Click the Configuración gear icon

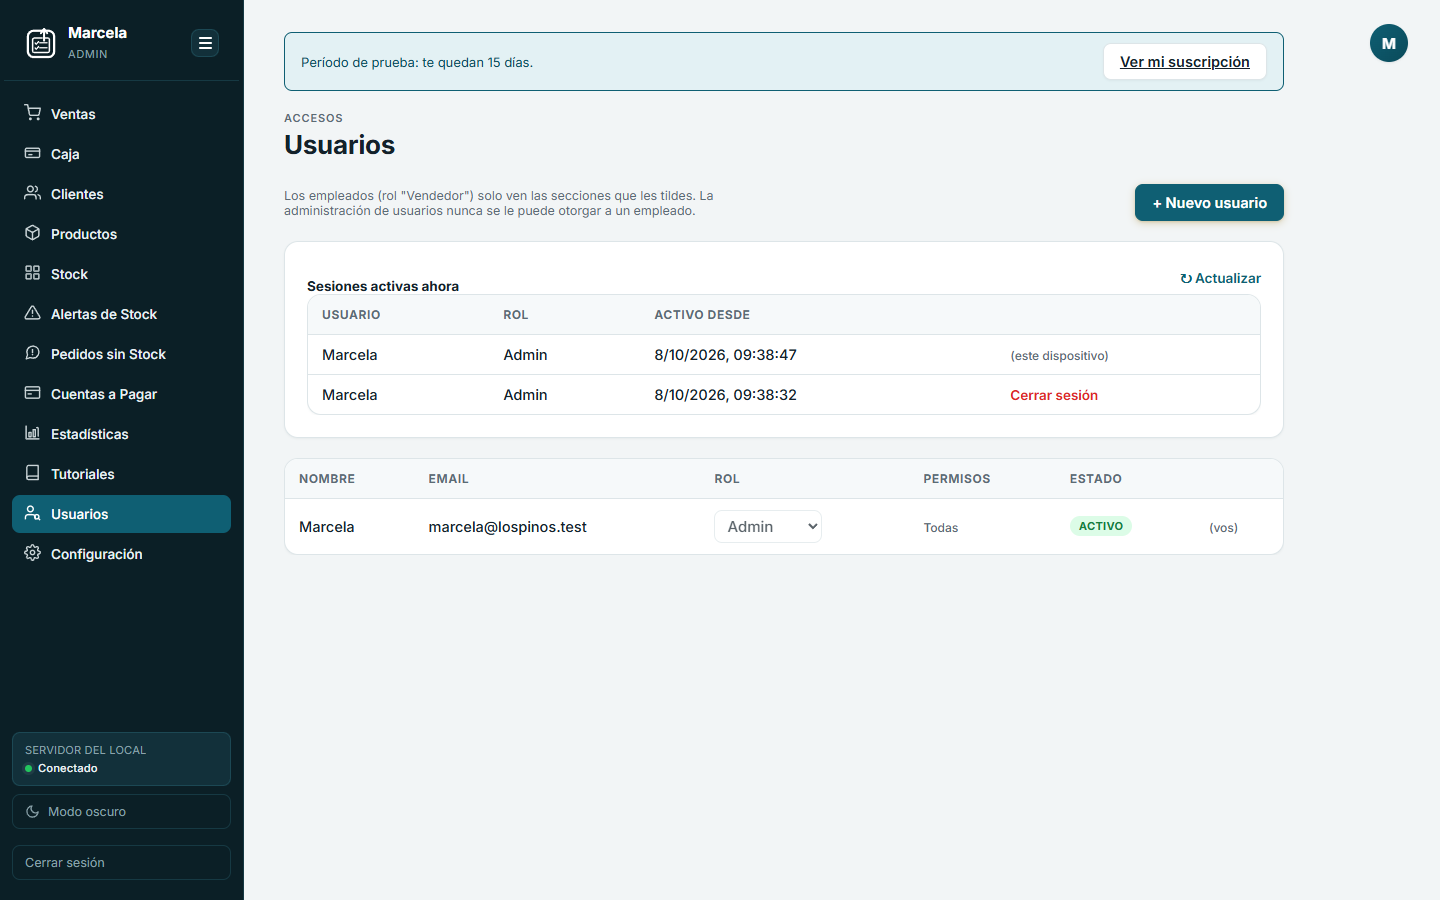click(33, 553)
